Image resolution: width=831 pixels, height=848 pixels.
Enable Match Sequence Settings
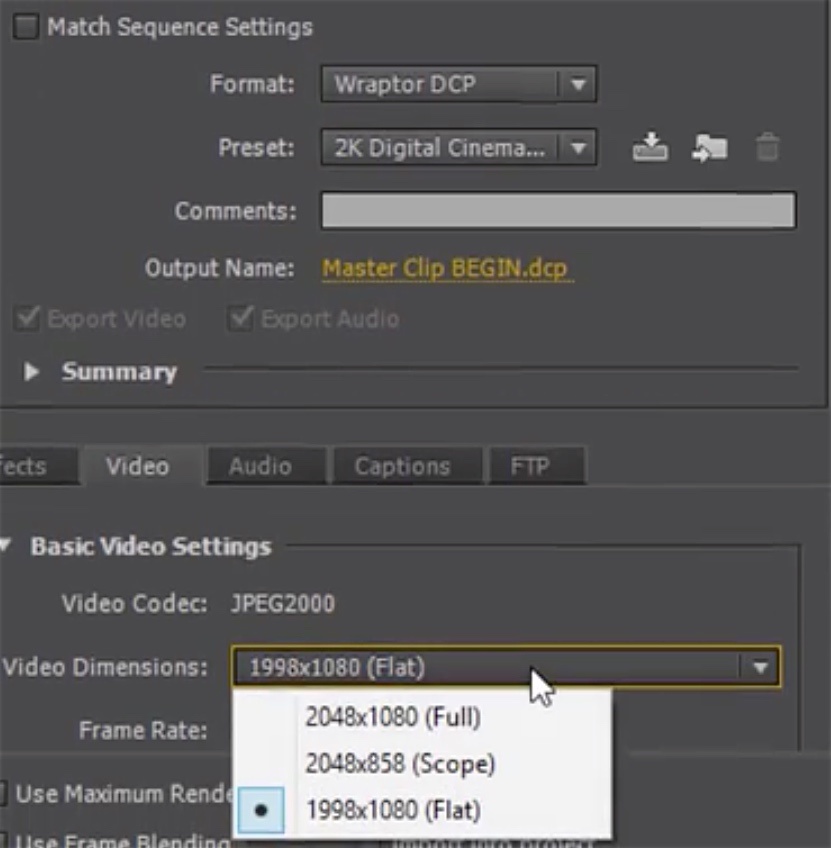point(26,30)
